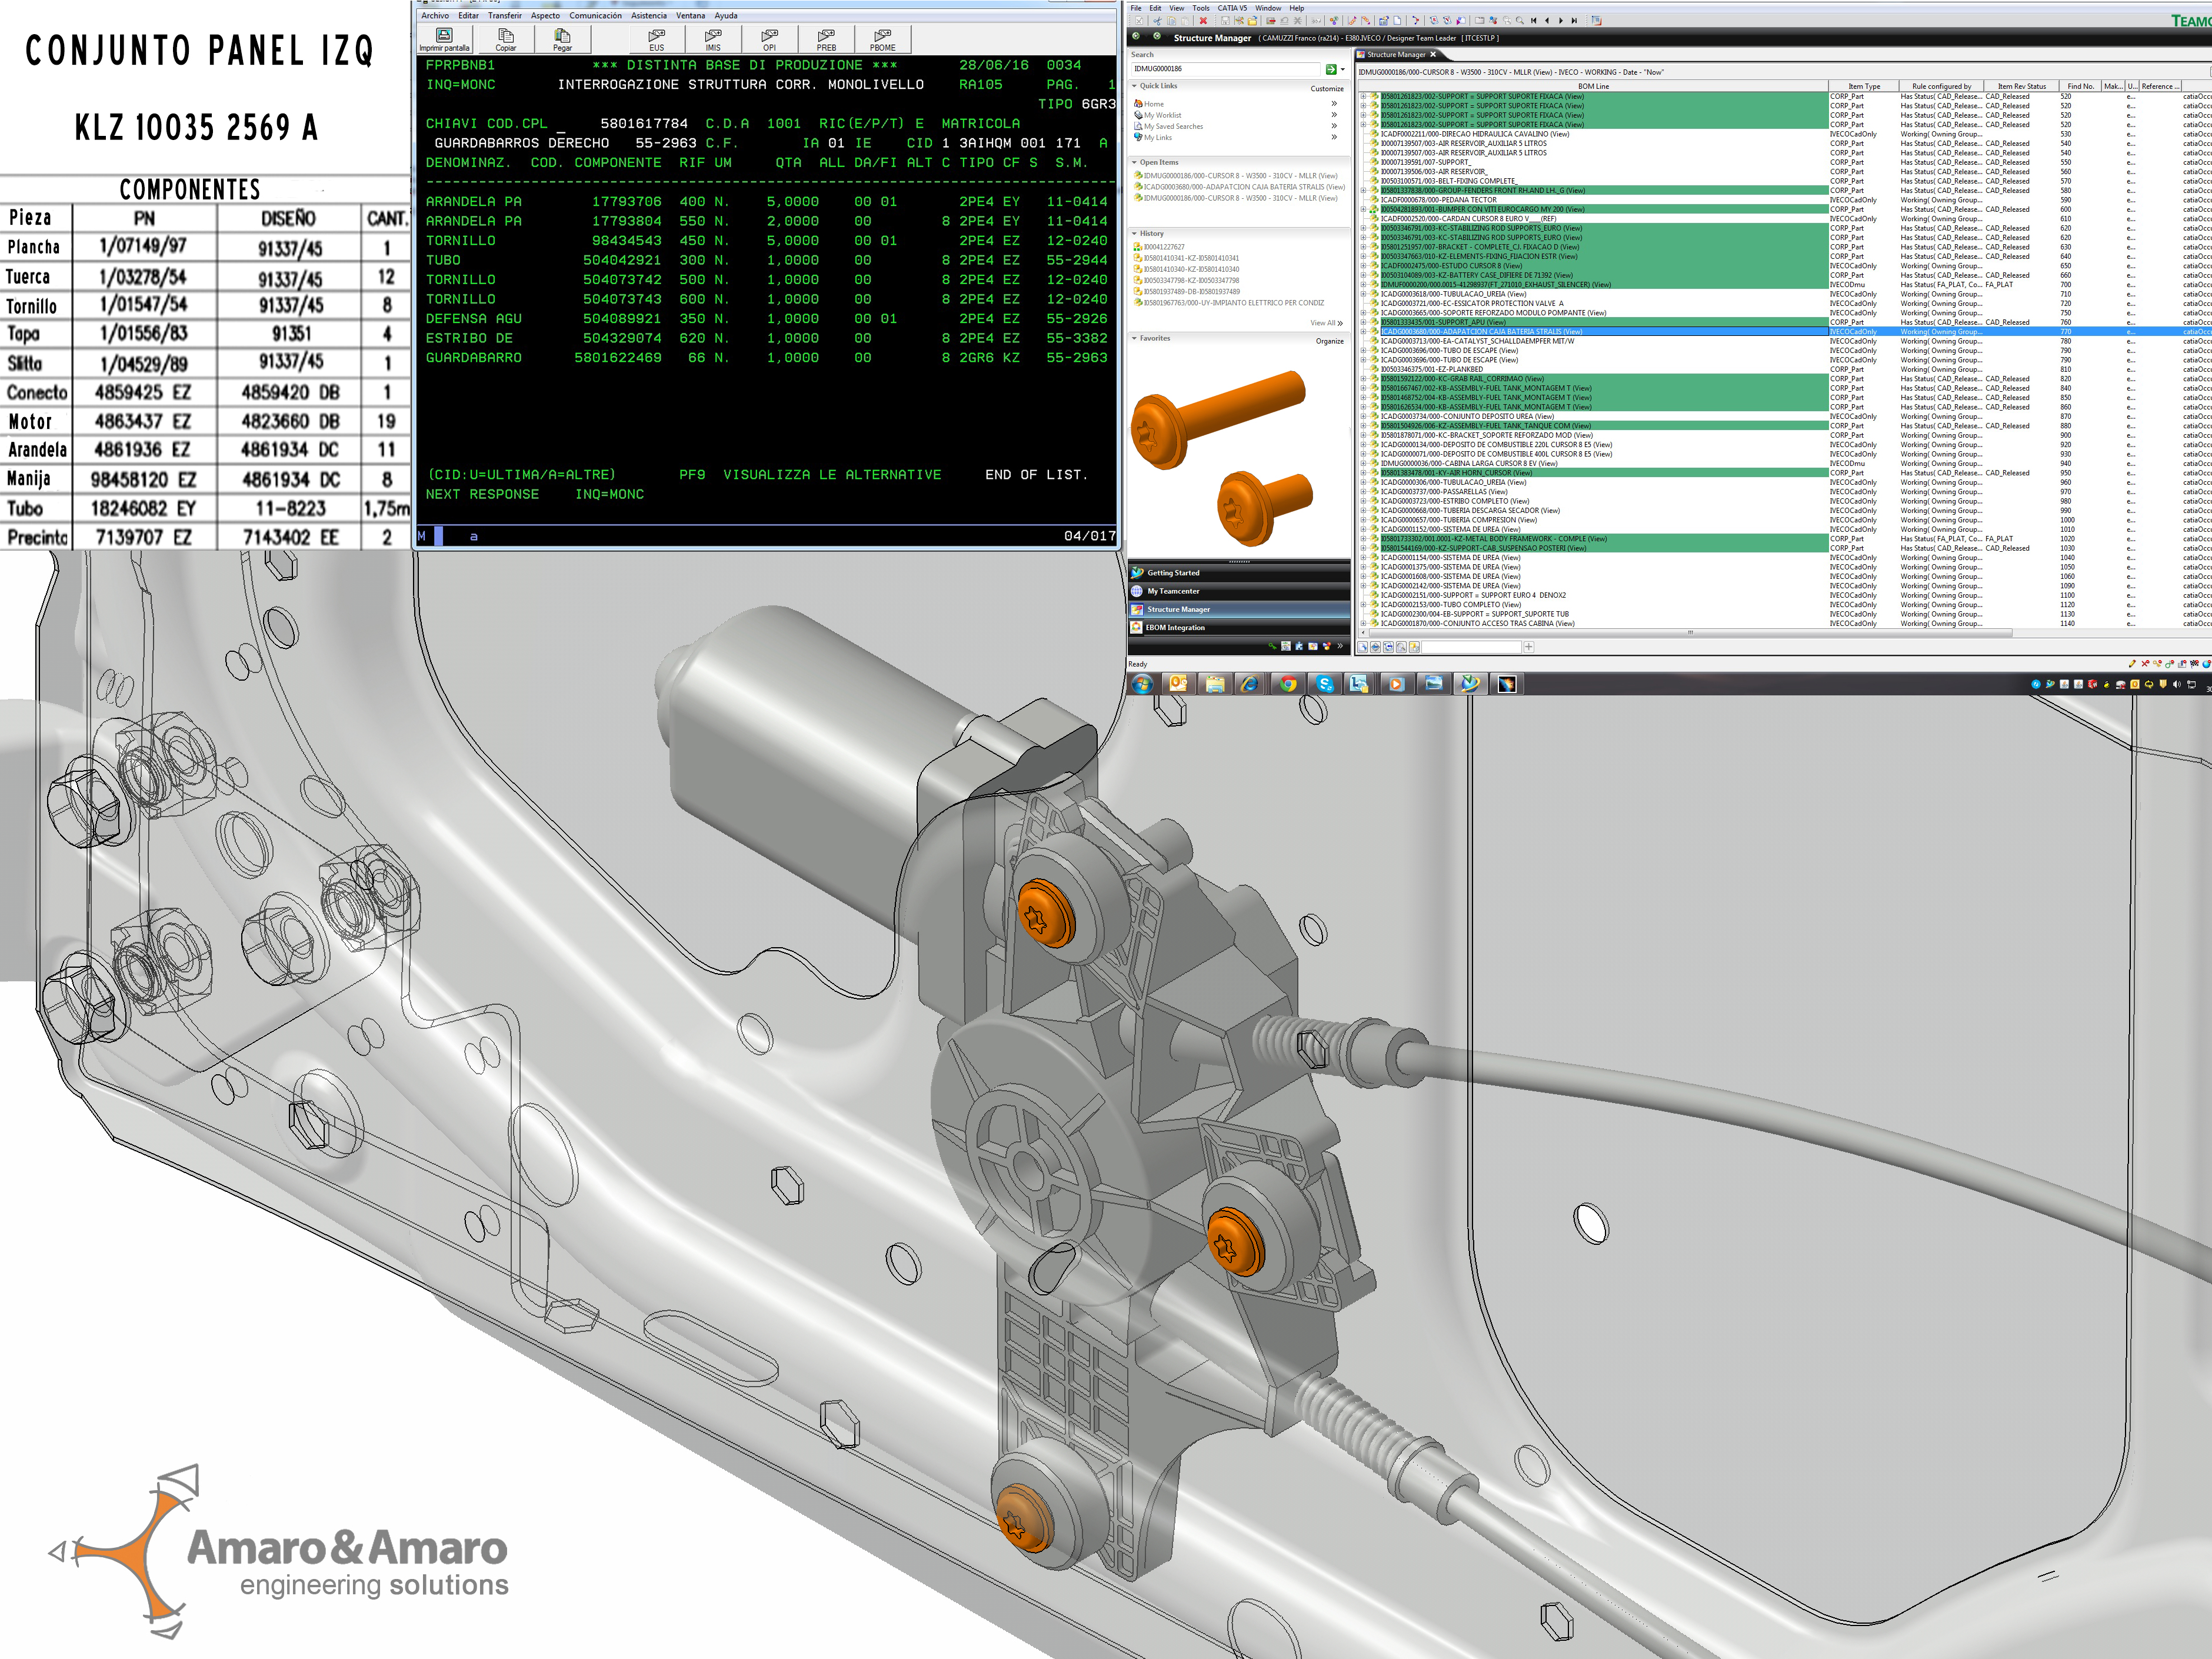Click the BOM table horizontal scrollbar
This screenshot has height=1659, width=2212.
(x=1690, y=632)
